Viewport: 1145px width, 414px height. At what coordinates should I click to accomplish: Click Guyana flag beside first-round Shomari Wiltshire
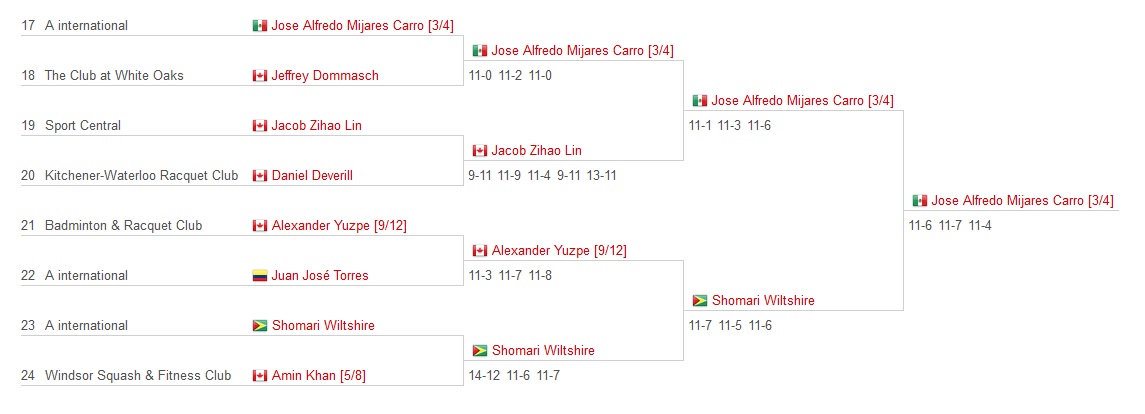click(x=259, y=326)
